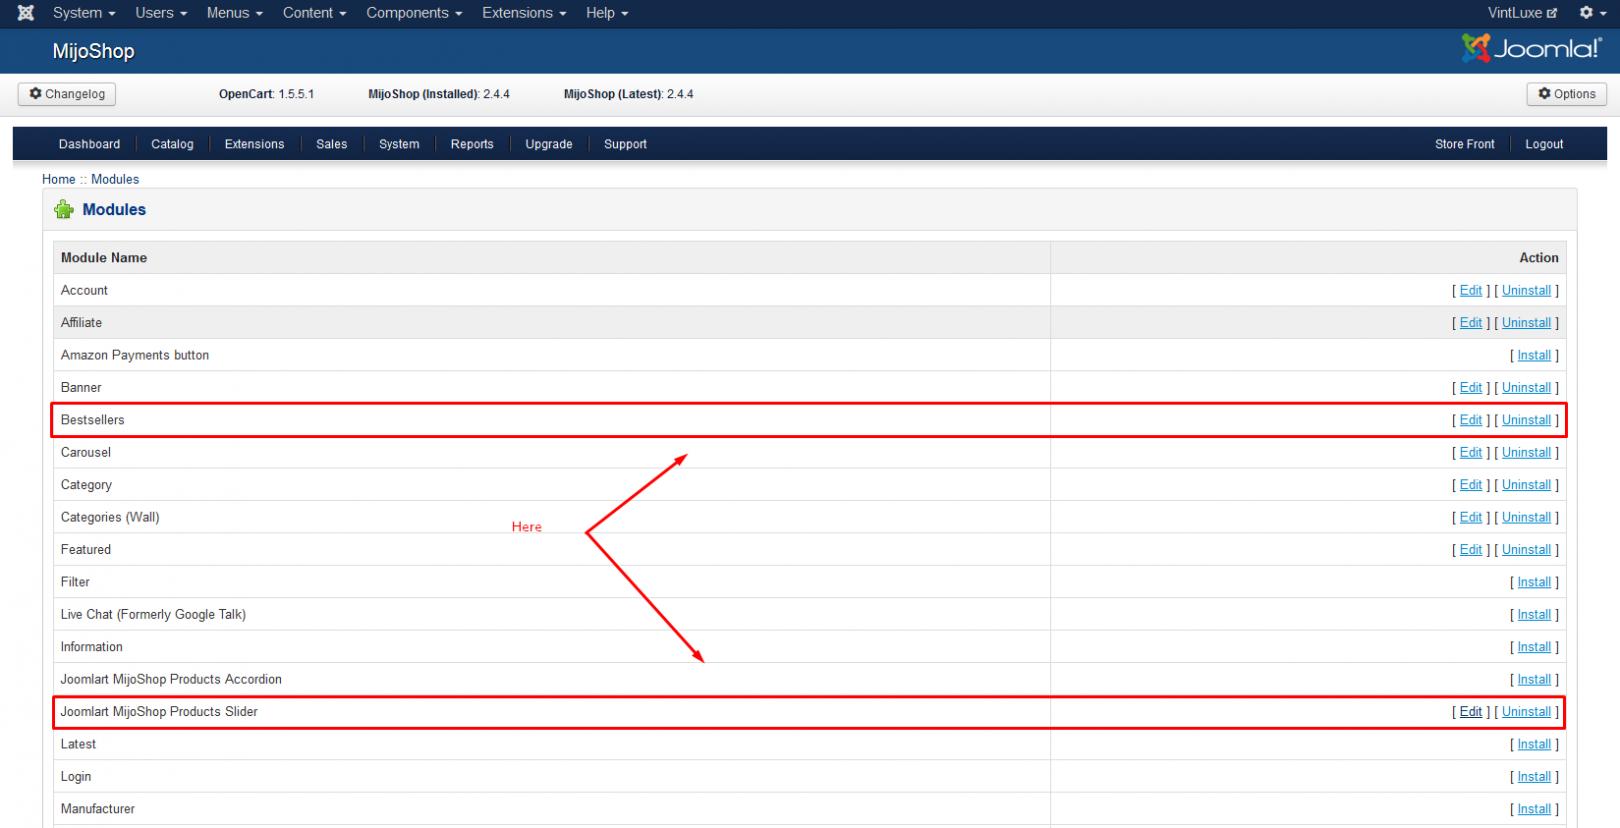Viewport: 1620px width, 828px height.
Task: Open the Users dropdown menu
Action: click(x=161, y=13)
